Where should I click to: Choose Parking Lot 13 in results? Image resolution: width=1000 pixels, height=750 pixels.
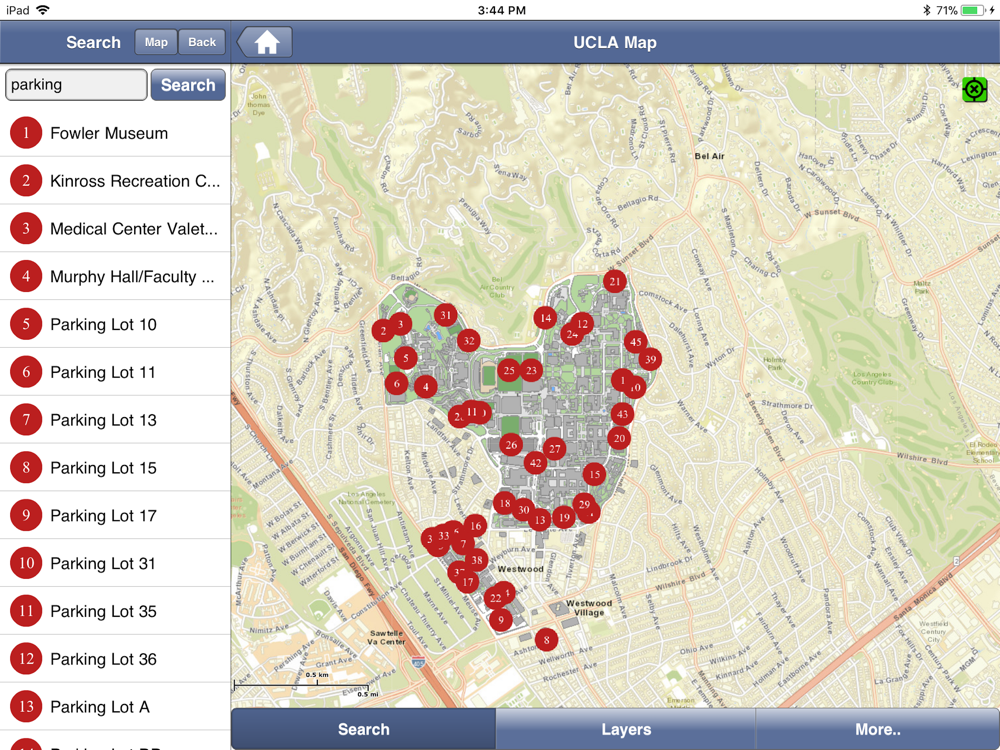pyautogui.click(x=115, y=420)
